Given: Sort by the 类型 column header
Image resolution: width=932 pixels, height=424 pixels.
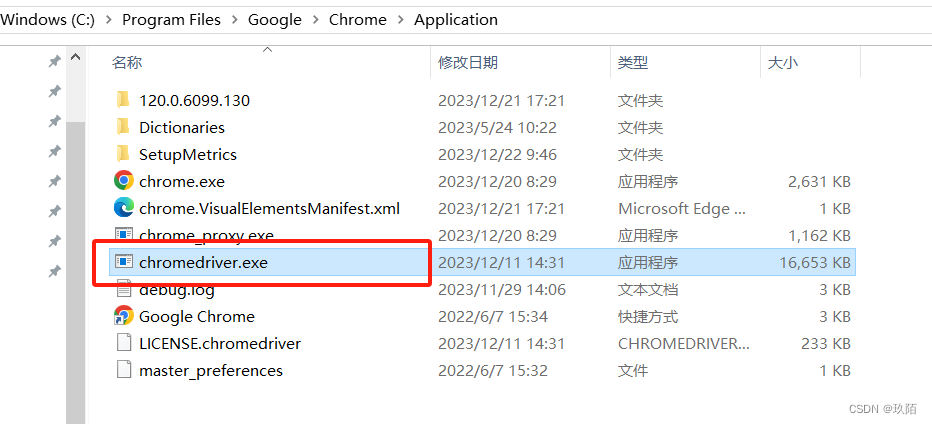Looking at the screenshot, I should (x=632, y=62).
